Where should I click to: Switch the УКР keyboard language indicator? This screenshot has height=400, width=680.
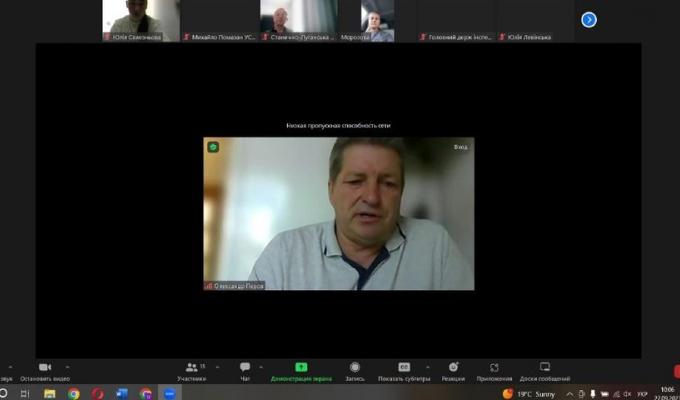point(642,394)
